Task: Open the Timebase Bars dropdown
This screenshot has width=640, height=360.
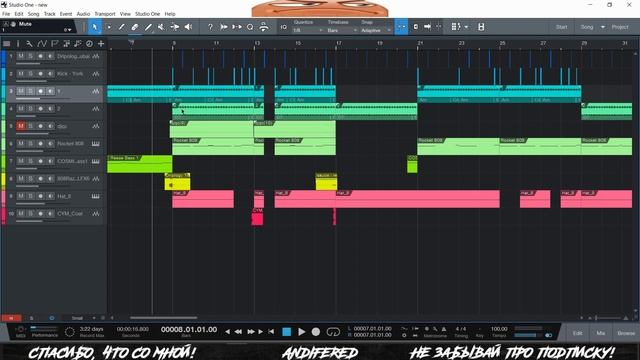Action: coord(342,31)
